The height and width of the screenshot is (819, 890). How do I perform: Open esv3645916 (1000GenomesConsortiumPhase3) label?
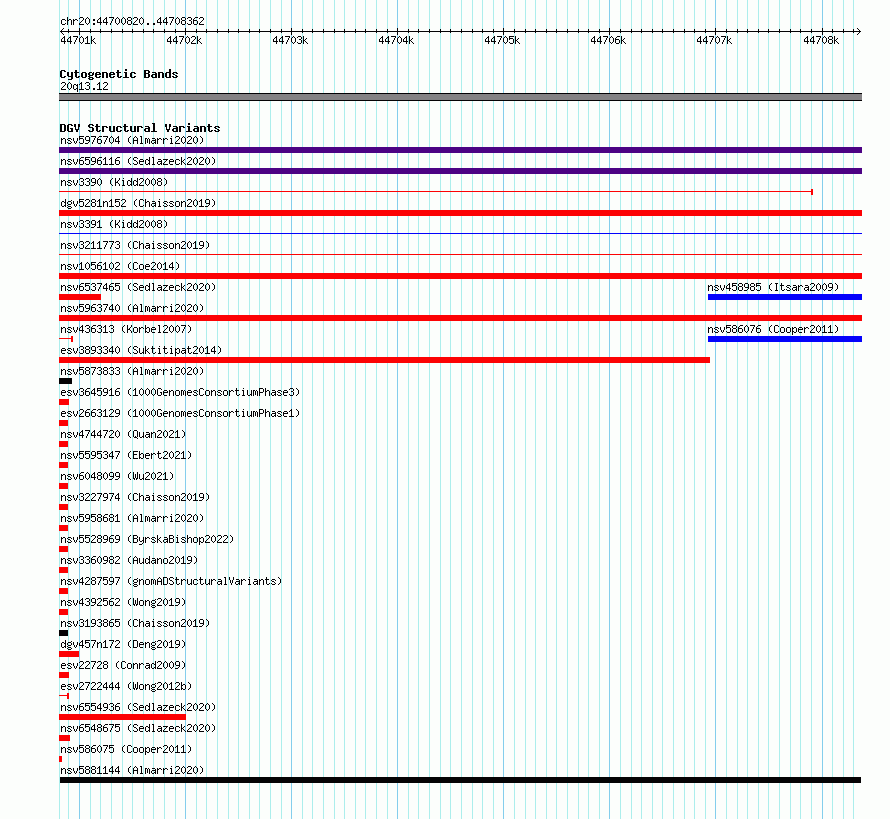coord(180,392)
